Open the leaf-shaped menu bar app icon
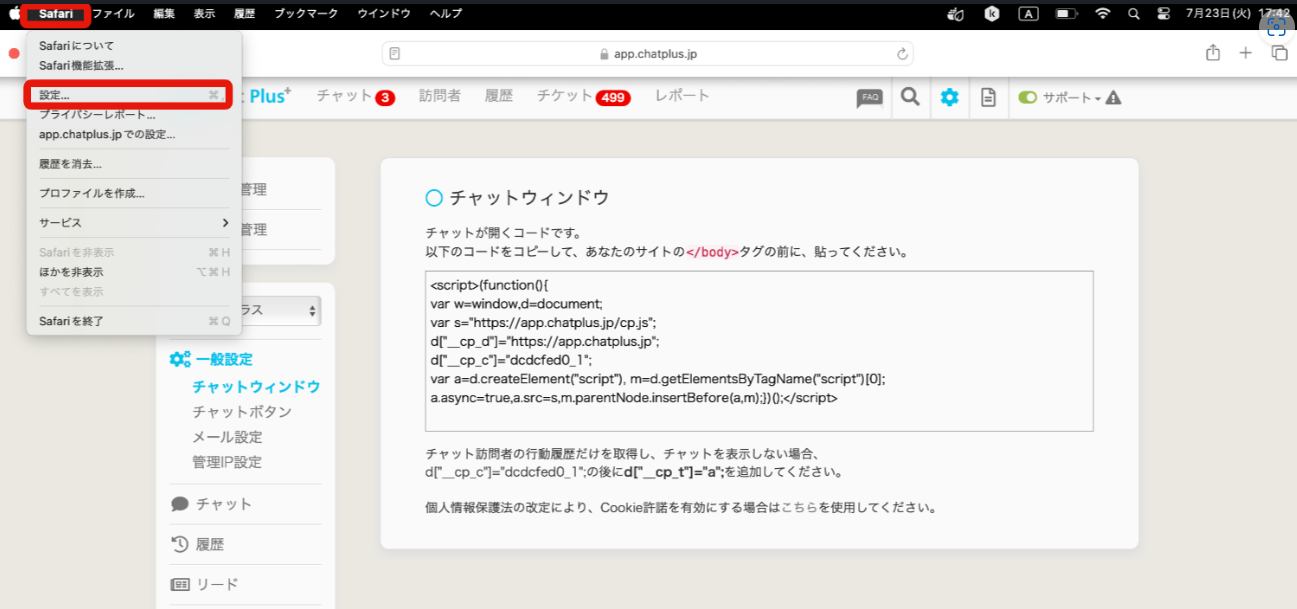This screenshot has width=1297, height=609. 954,14
